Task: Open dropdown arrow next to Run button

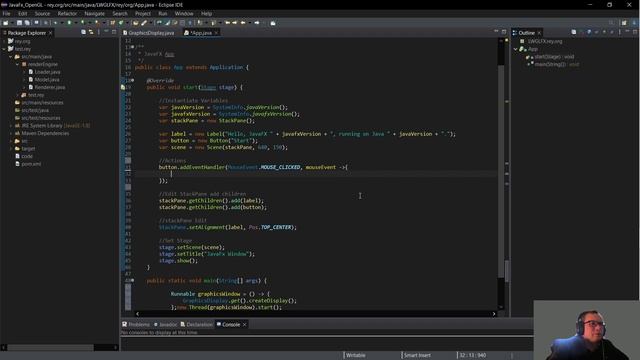Action: [x=75, y=23]
